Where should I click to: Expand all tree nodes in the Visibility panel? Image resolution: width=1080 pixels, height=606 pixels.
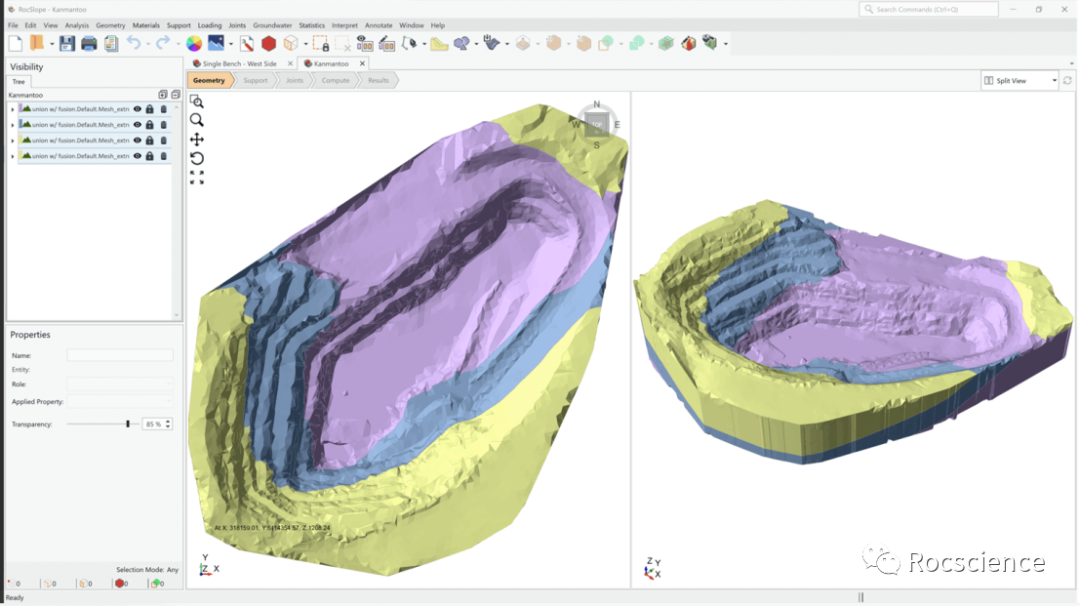(x=163, y=94)
